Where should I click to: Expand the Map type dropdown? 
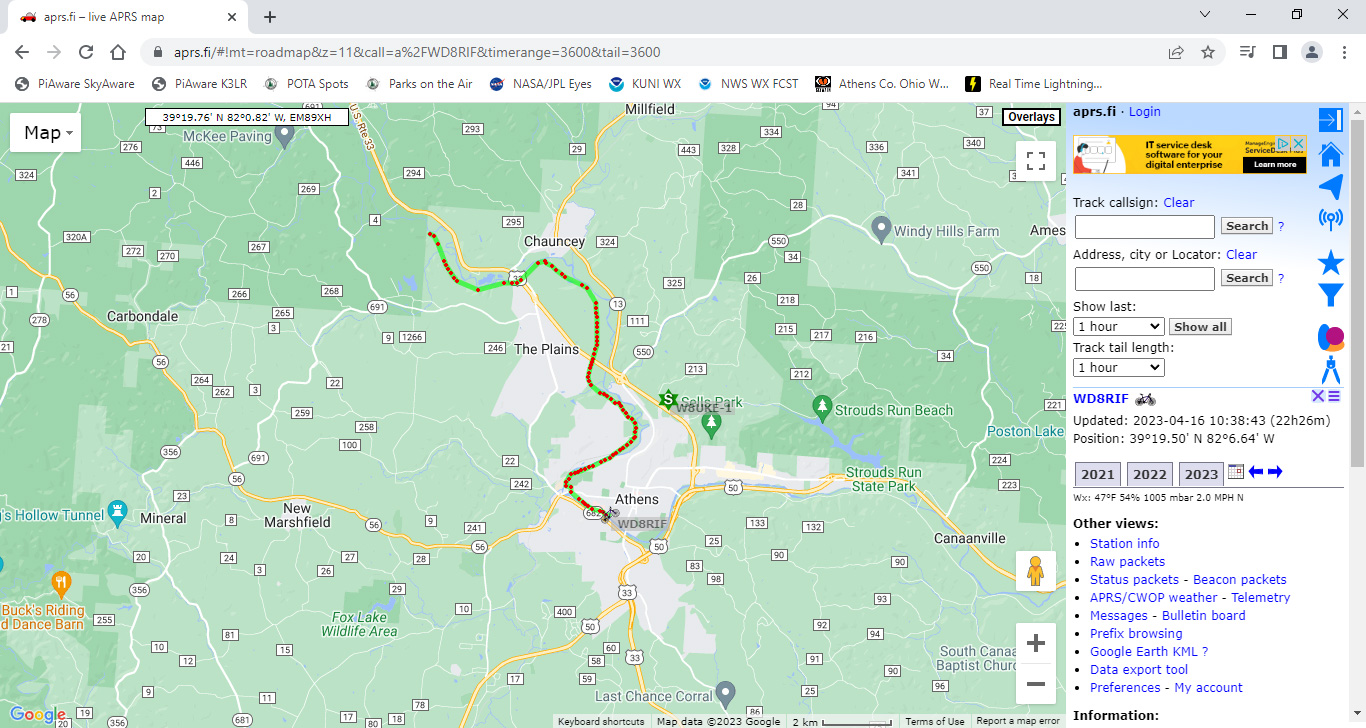(45, 133)
